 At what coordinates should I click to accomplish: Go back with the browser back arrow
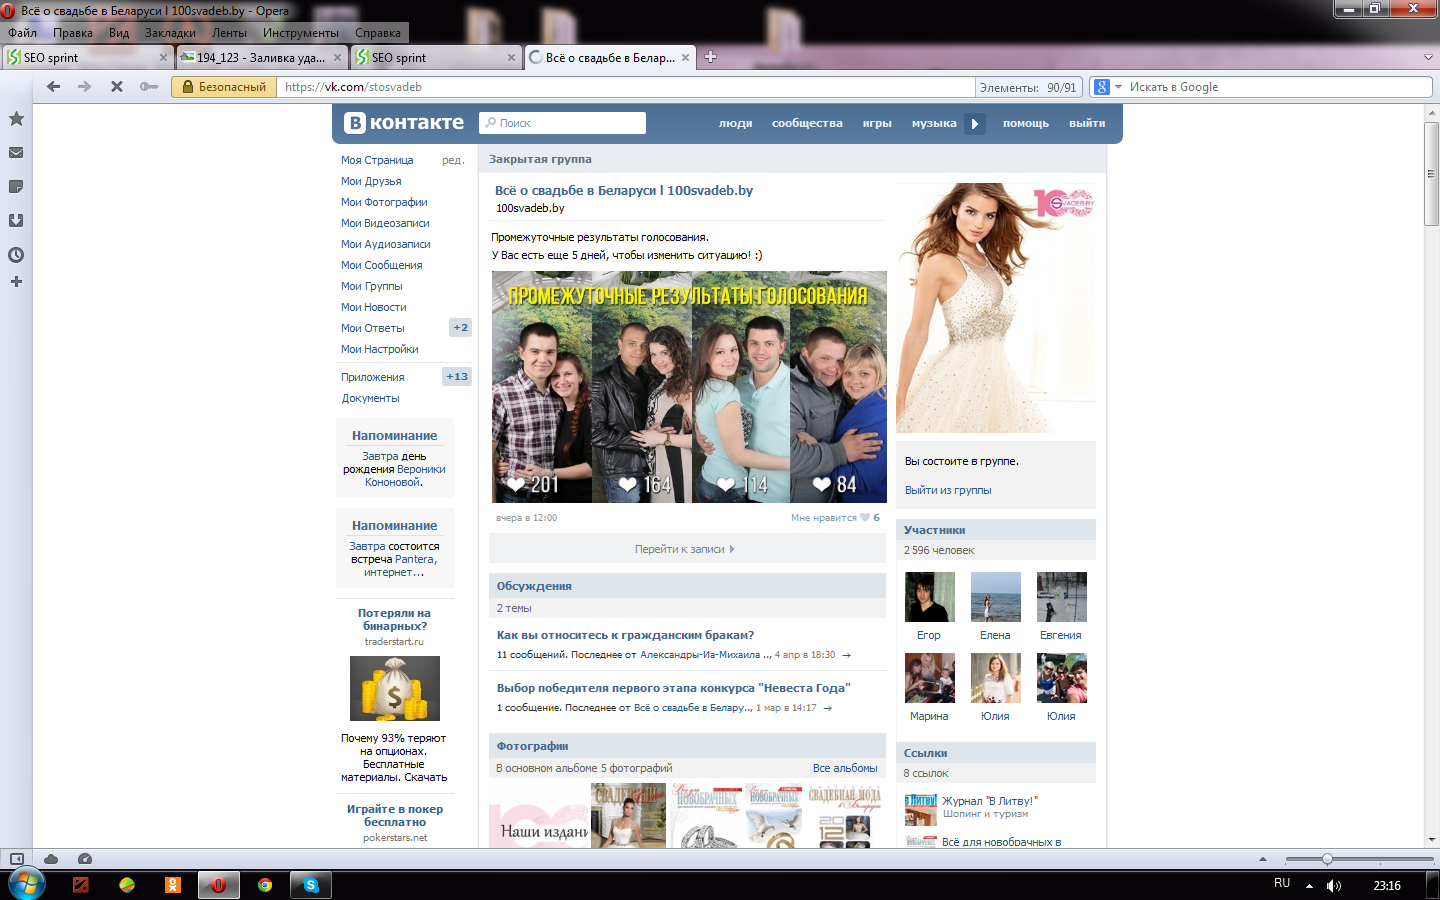[54, 87]
